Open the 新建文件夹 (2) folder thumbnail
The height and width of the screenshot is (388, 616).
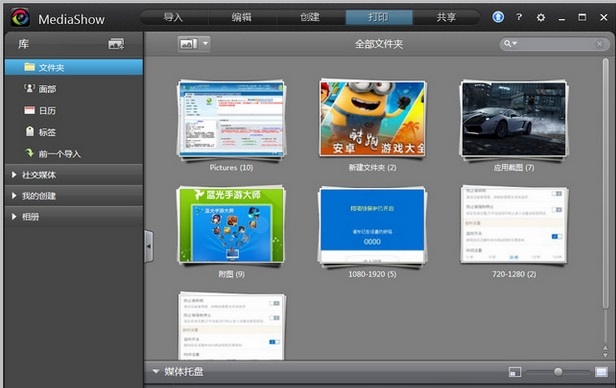click(x=372, y=119)
